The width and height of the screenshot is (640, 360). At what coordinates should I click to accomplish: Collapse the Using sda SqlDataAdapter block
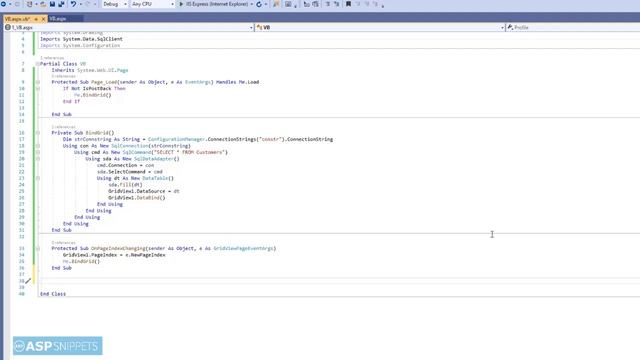[38, 159]
